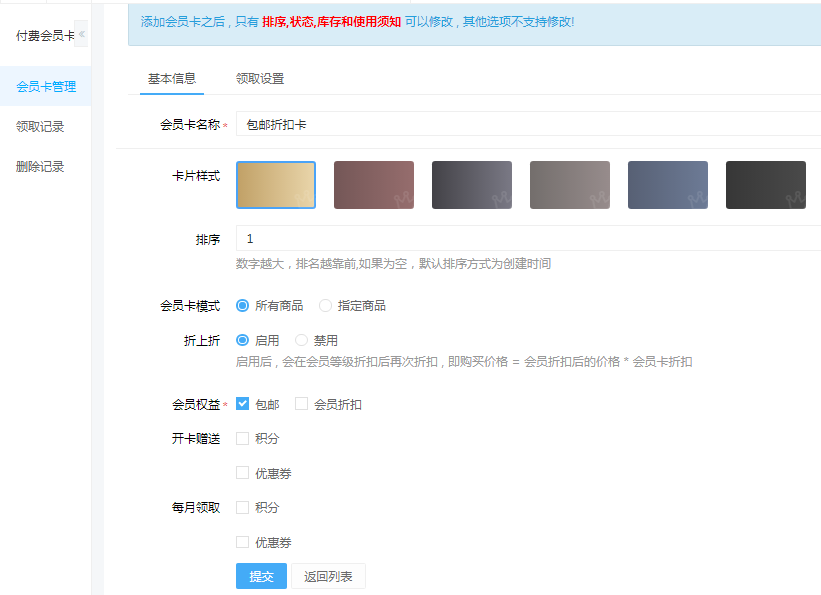Collapse the sidebar with the double-chevron icon
The image size is (821, 595).
pyautogui.click(x=82, y=34)
